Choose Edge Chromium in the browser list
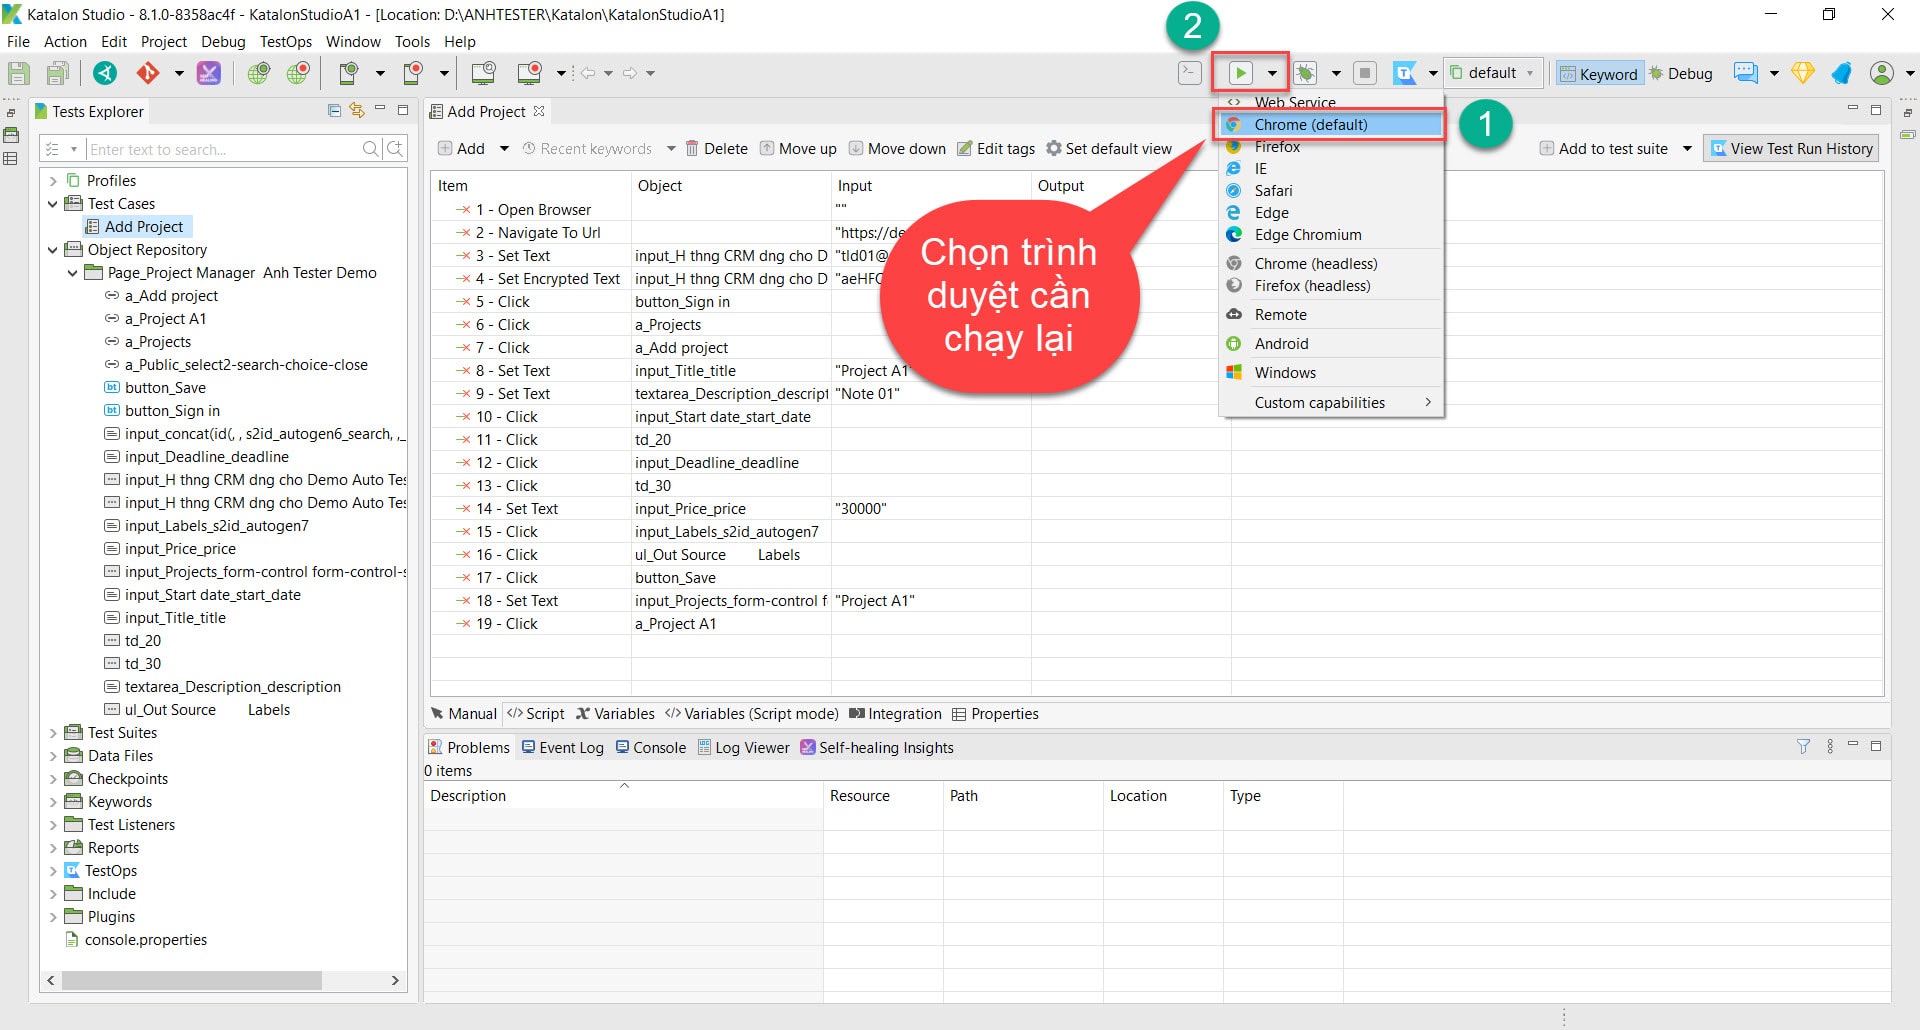1920x1030 pixels. pyautogui.click(x=1332, y=235)
